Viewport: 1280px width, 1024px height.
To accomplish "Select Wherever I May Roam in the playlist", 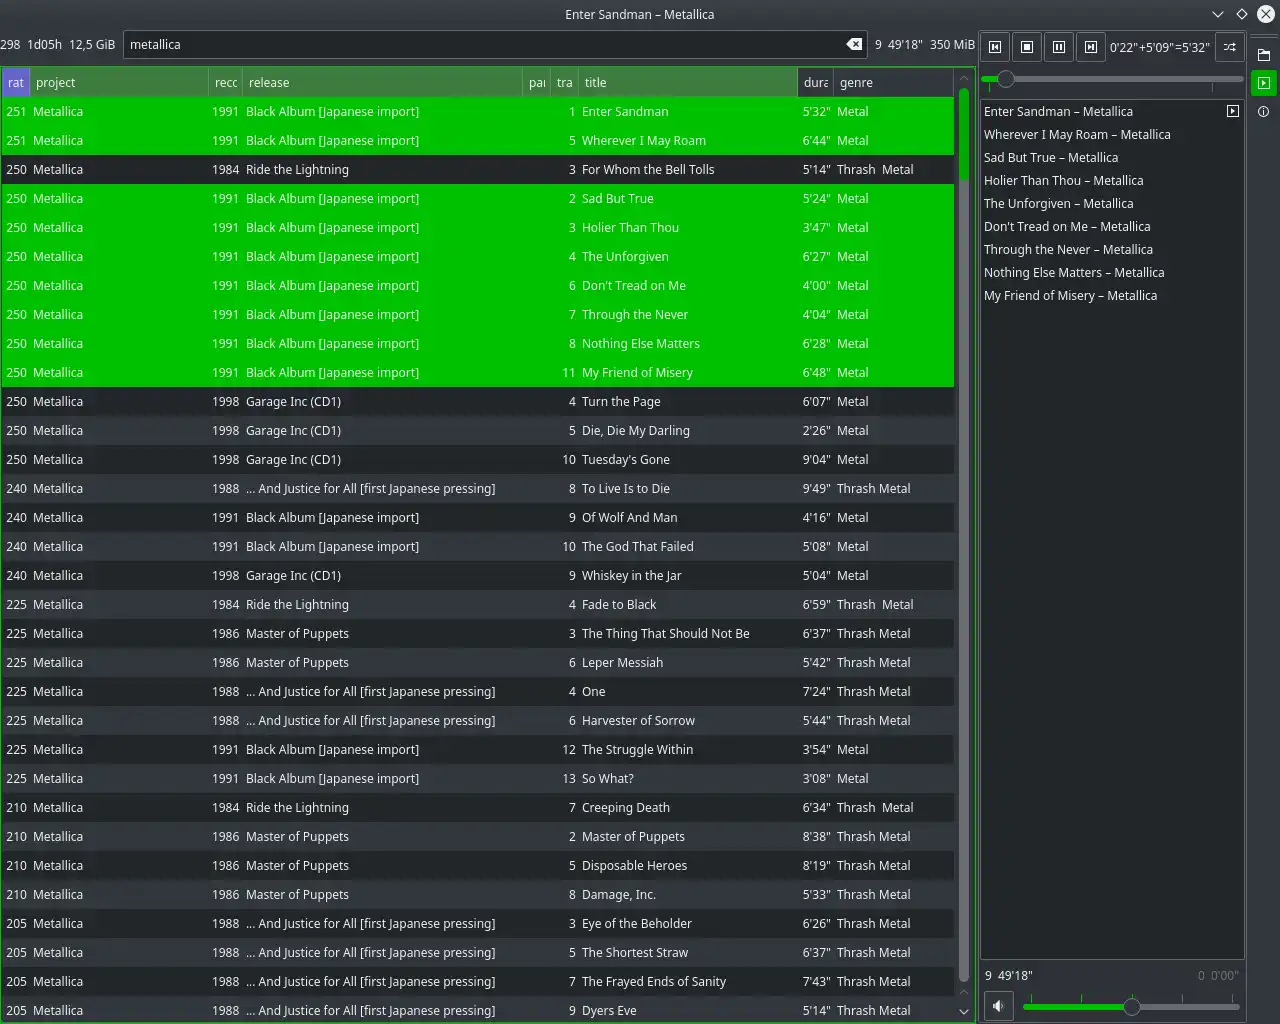I will pyautogui.click(x=1112, y=134).
